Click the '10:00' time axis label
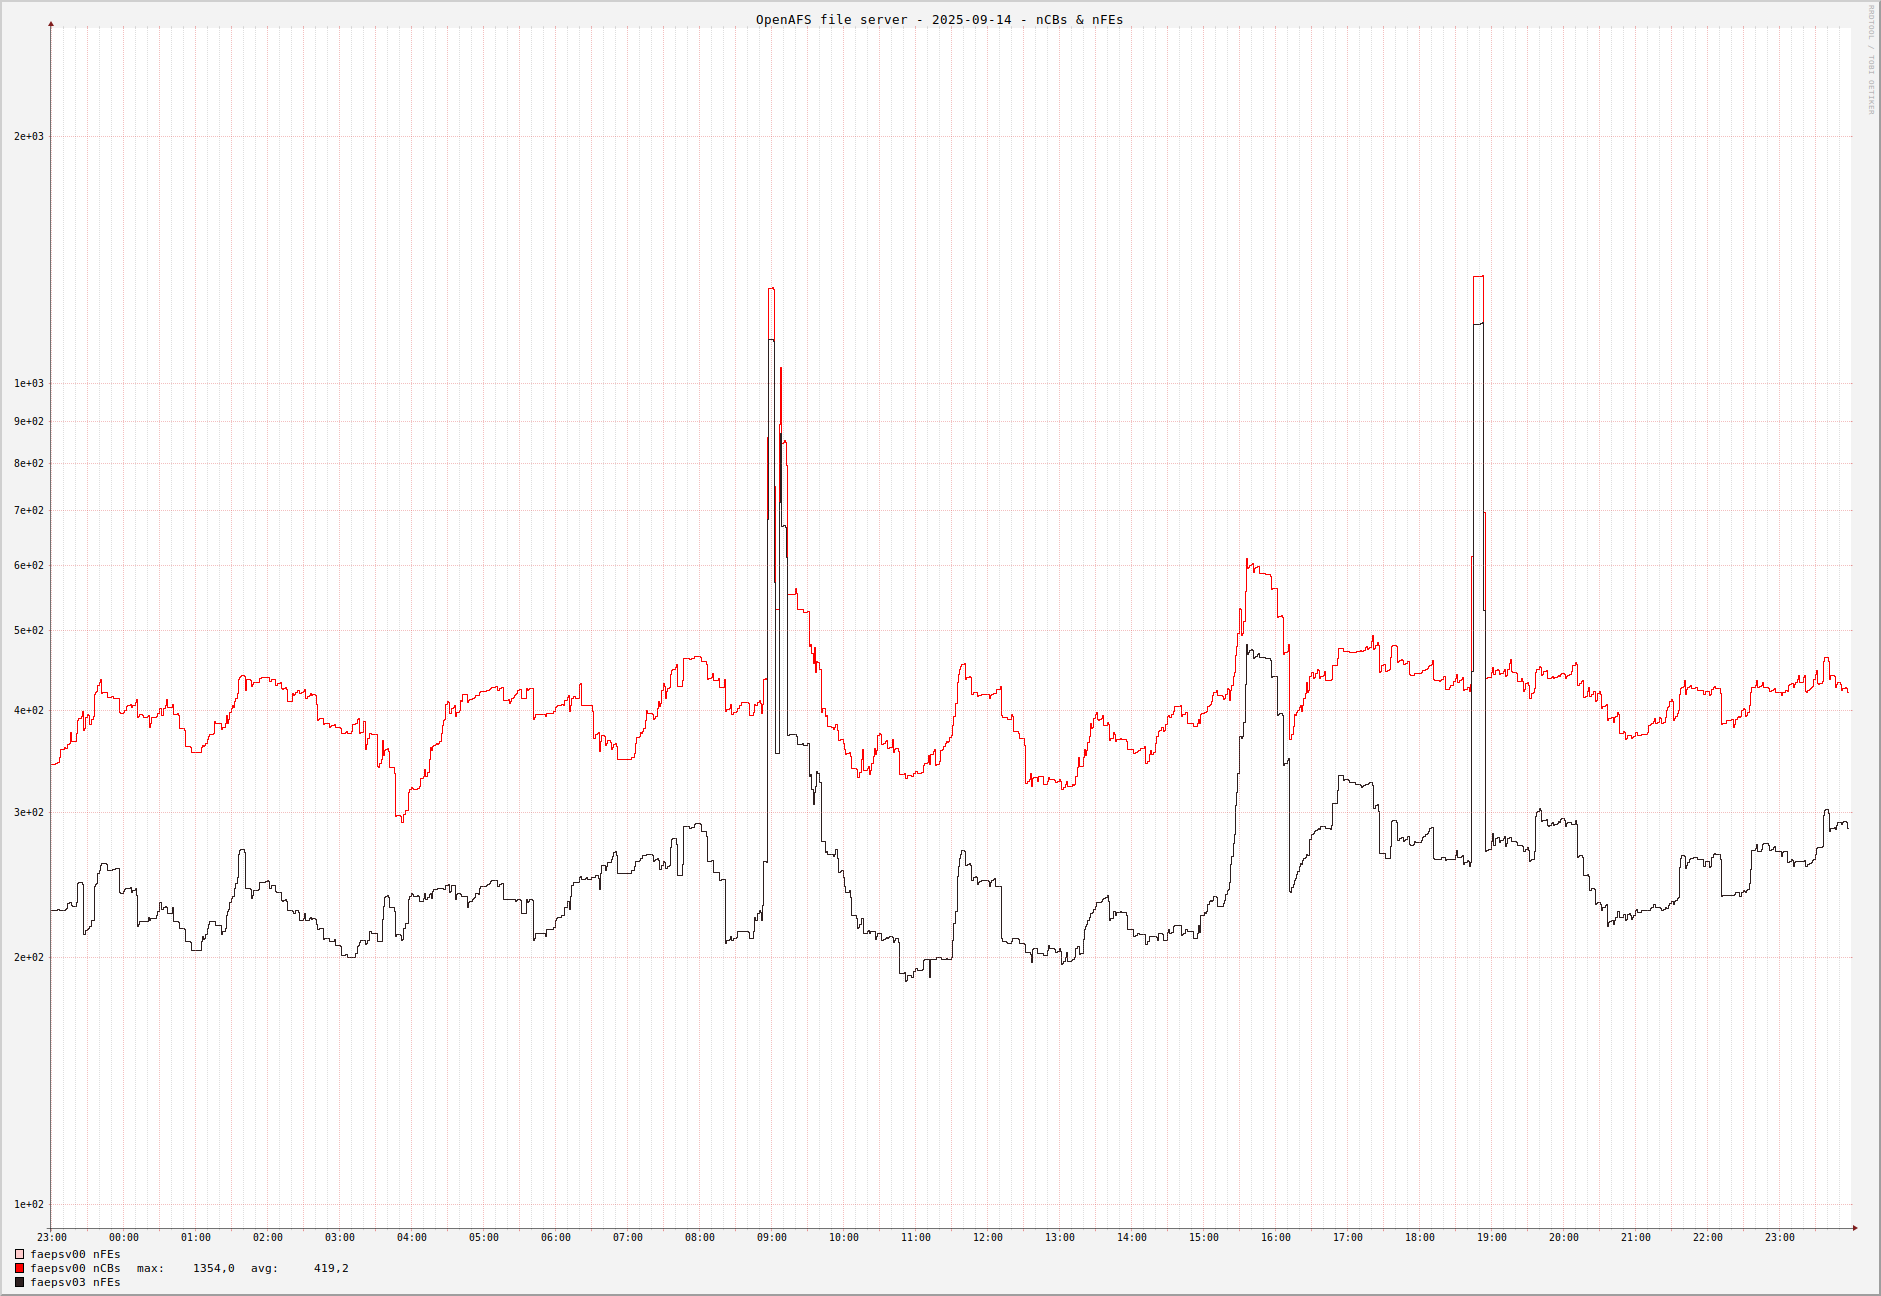The image size is (1881, 1296). click(844, 1237)
